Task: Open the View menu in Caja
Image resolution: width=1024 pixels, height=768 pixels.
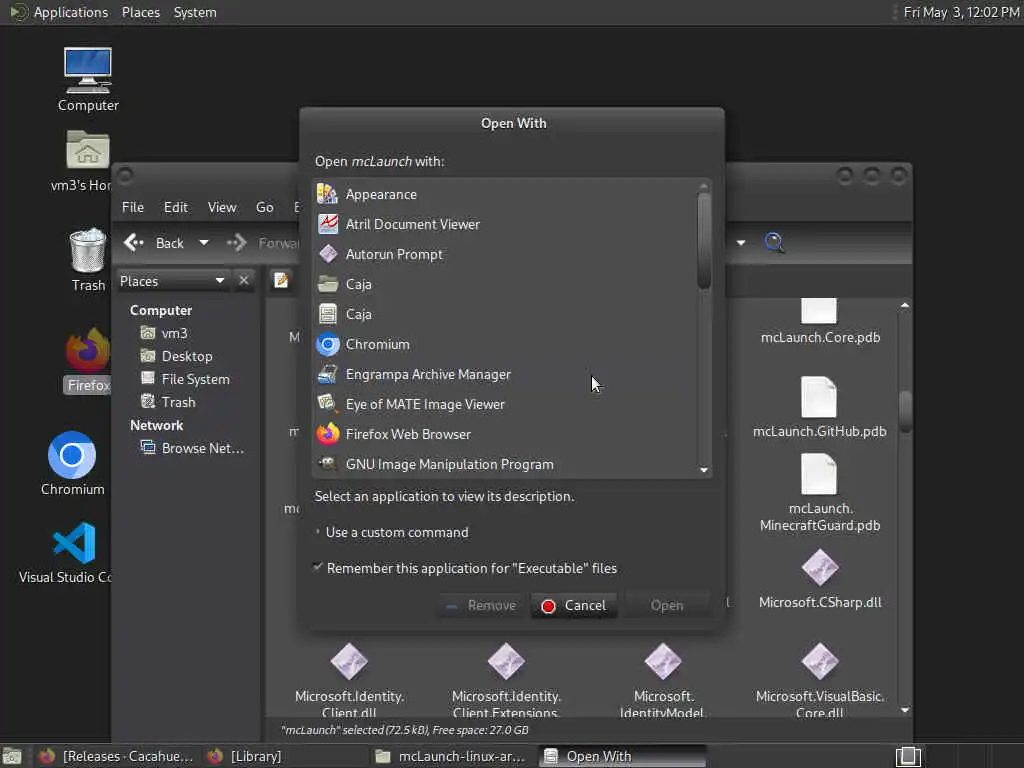Action: [222, 207]
